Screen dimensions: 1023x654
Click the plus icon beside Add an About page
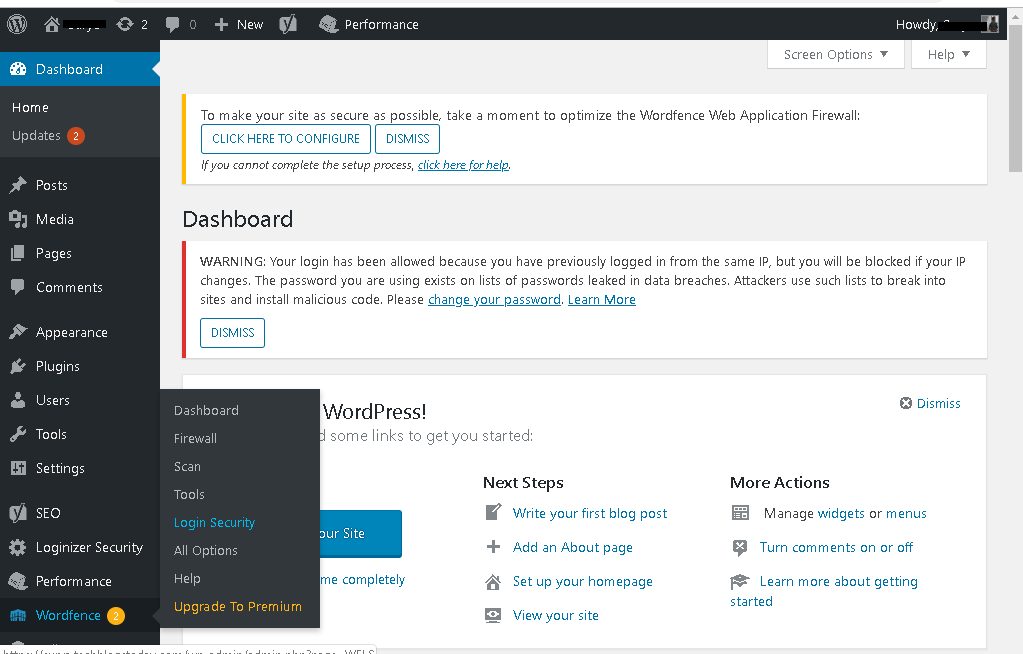click(x=493, y=547)
